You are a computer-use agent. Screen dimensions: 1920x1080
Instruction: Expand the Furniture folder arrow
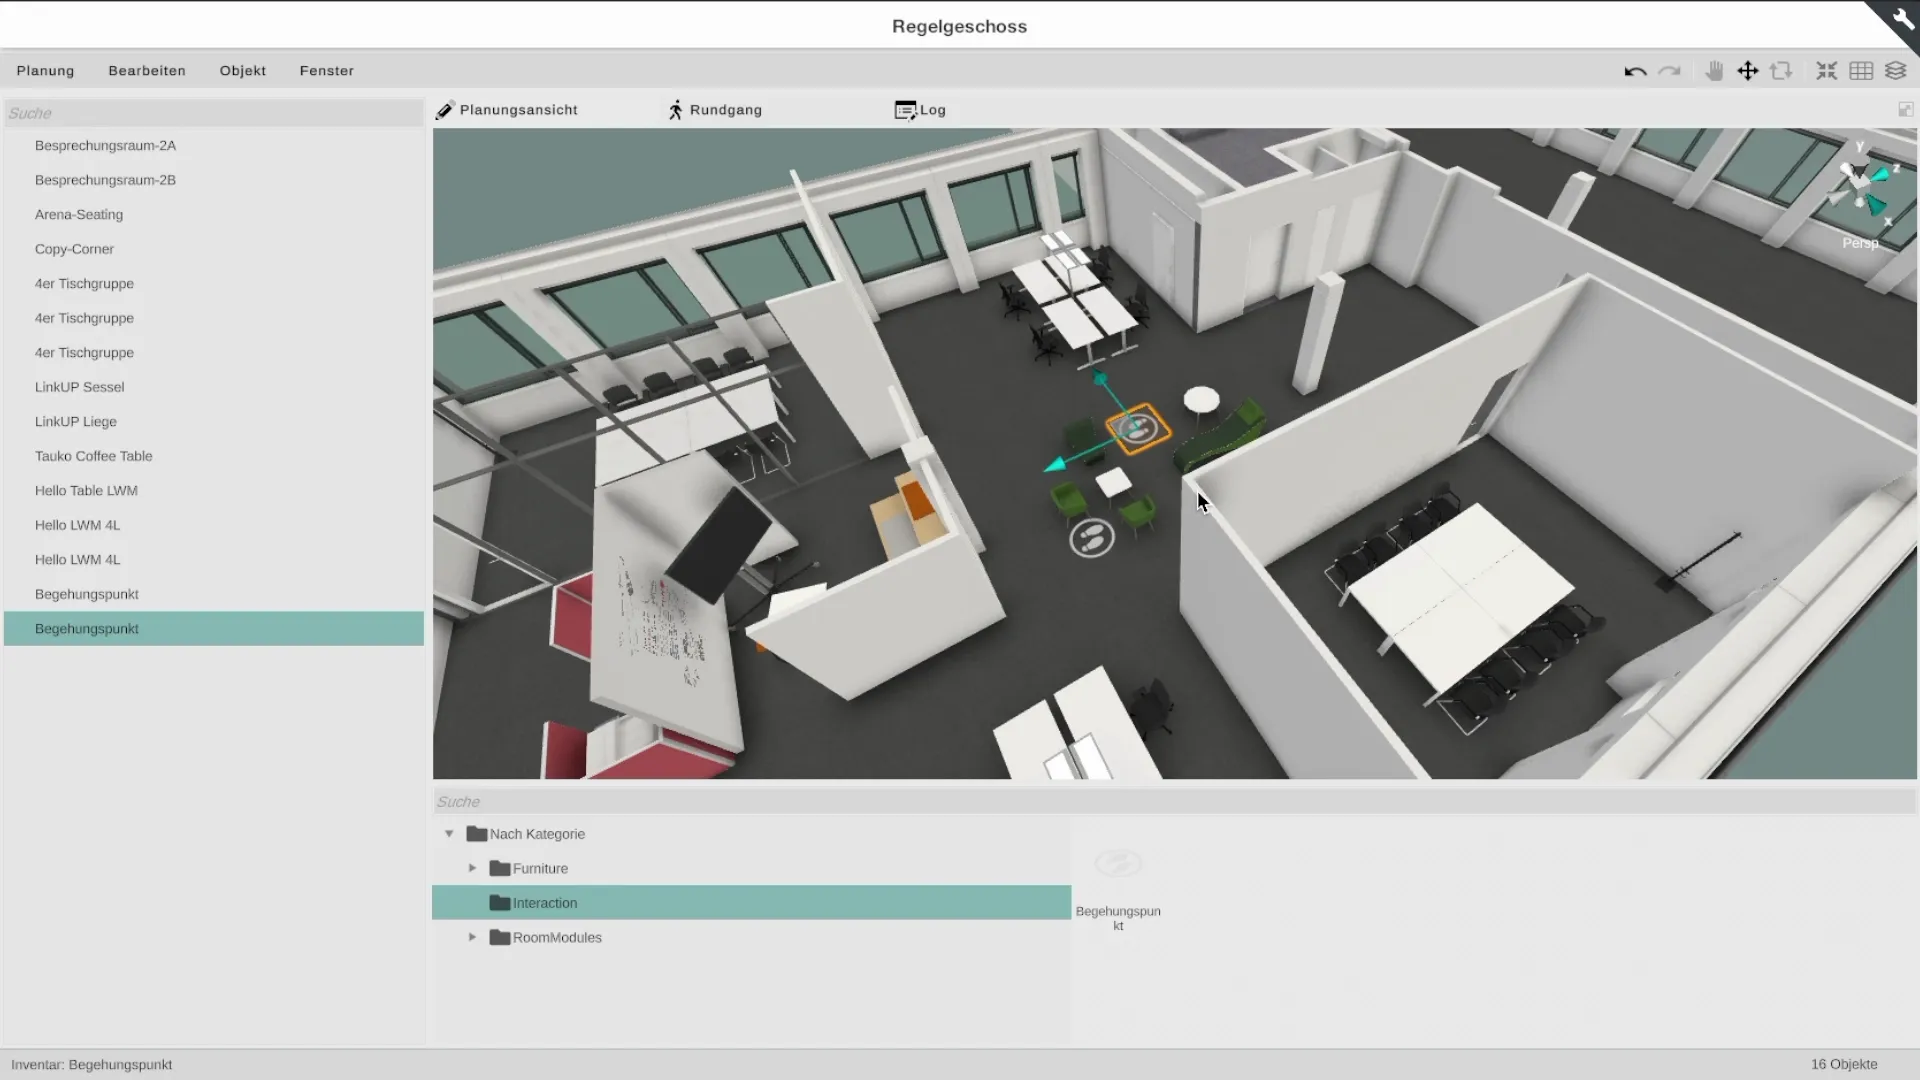tap(473, 868)
